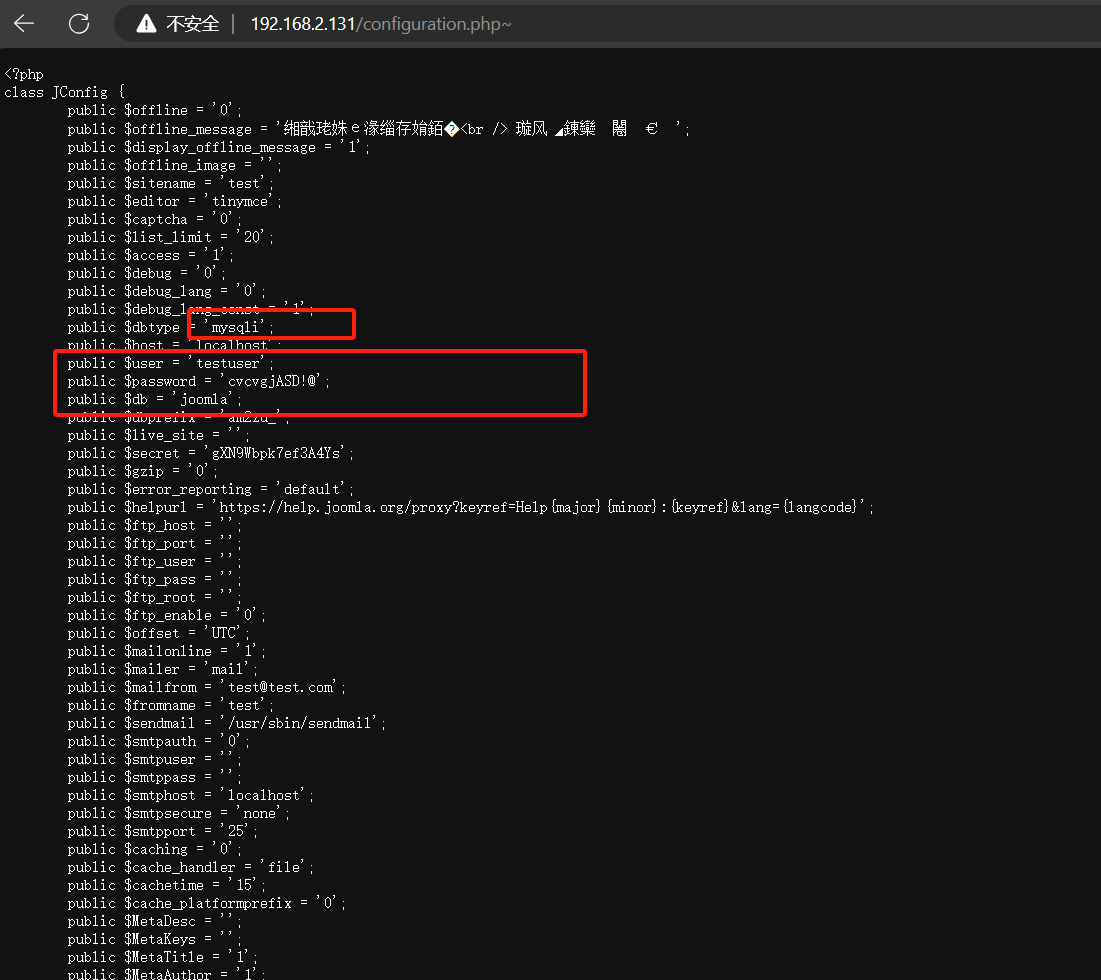The width and height of the screenshot is (1101, 980).
Task: Click the '$caching = '0'' line
Action: coord(154,849)
